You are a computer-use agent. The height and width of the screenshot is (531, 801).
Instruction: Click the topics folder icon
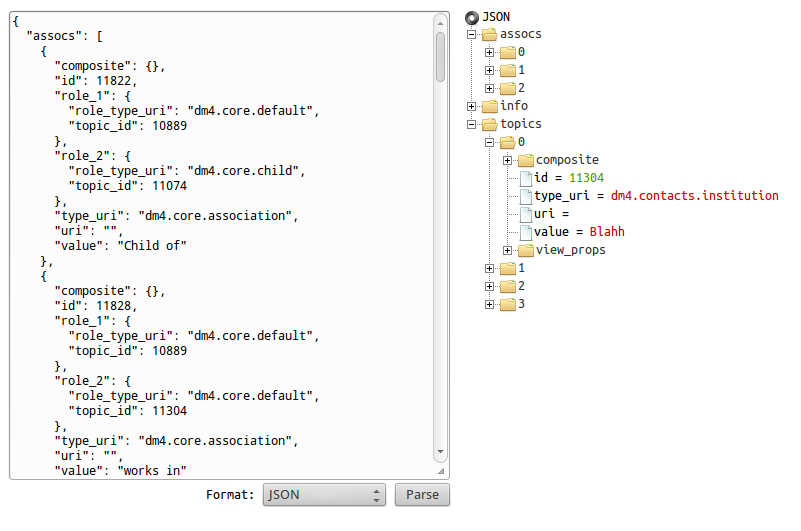click(490, 124)
